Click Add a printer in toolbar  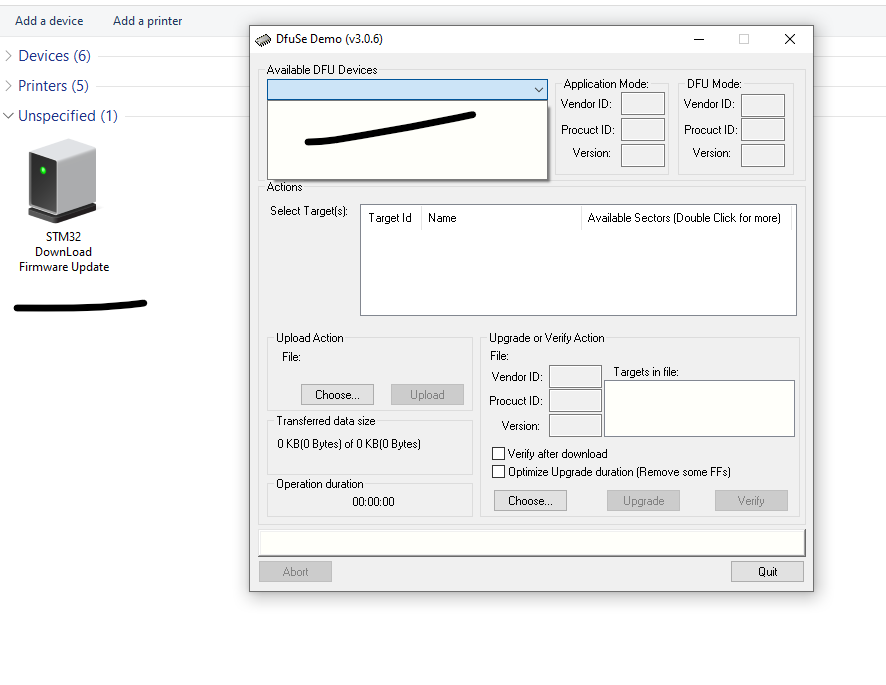coord(147,21)
